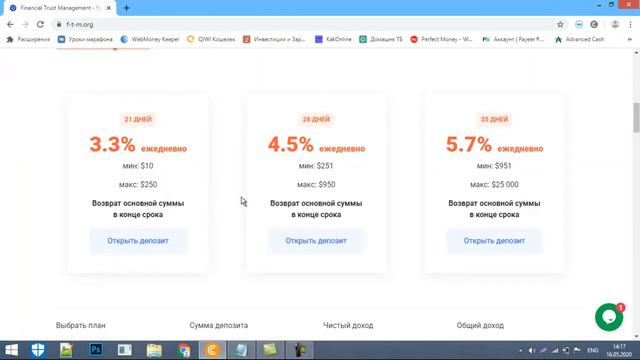Open the Аккаунт | Payeer bookmark
Viewport: 640px width, 360px height.
[513, 39]
